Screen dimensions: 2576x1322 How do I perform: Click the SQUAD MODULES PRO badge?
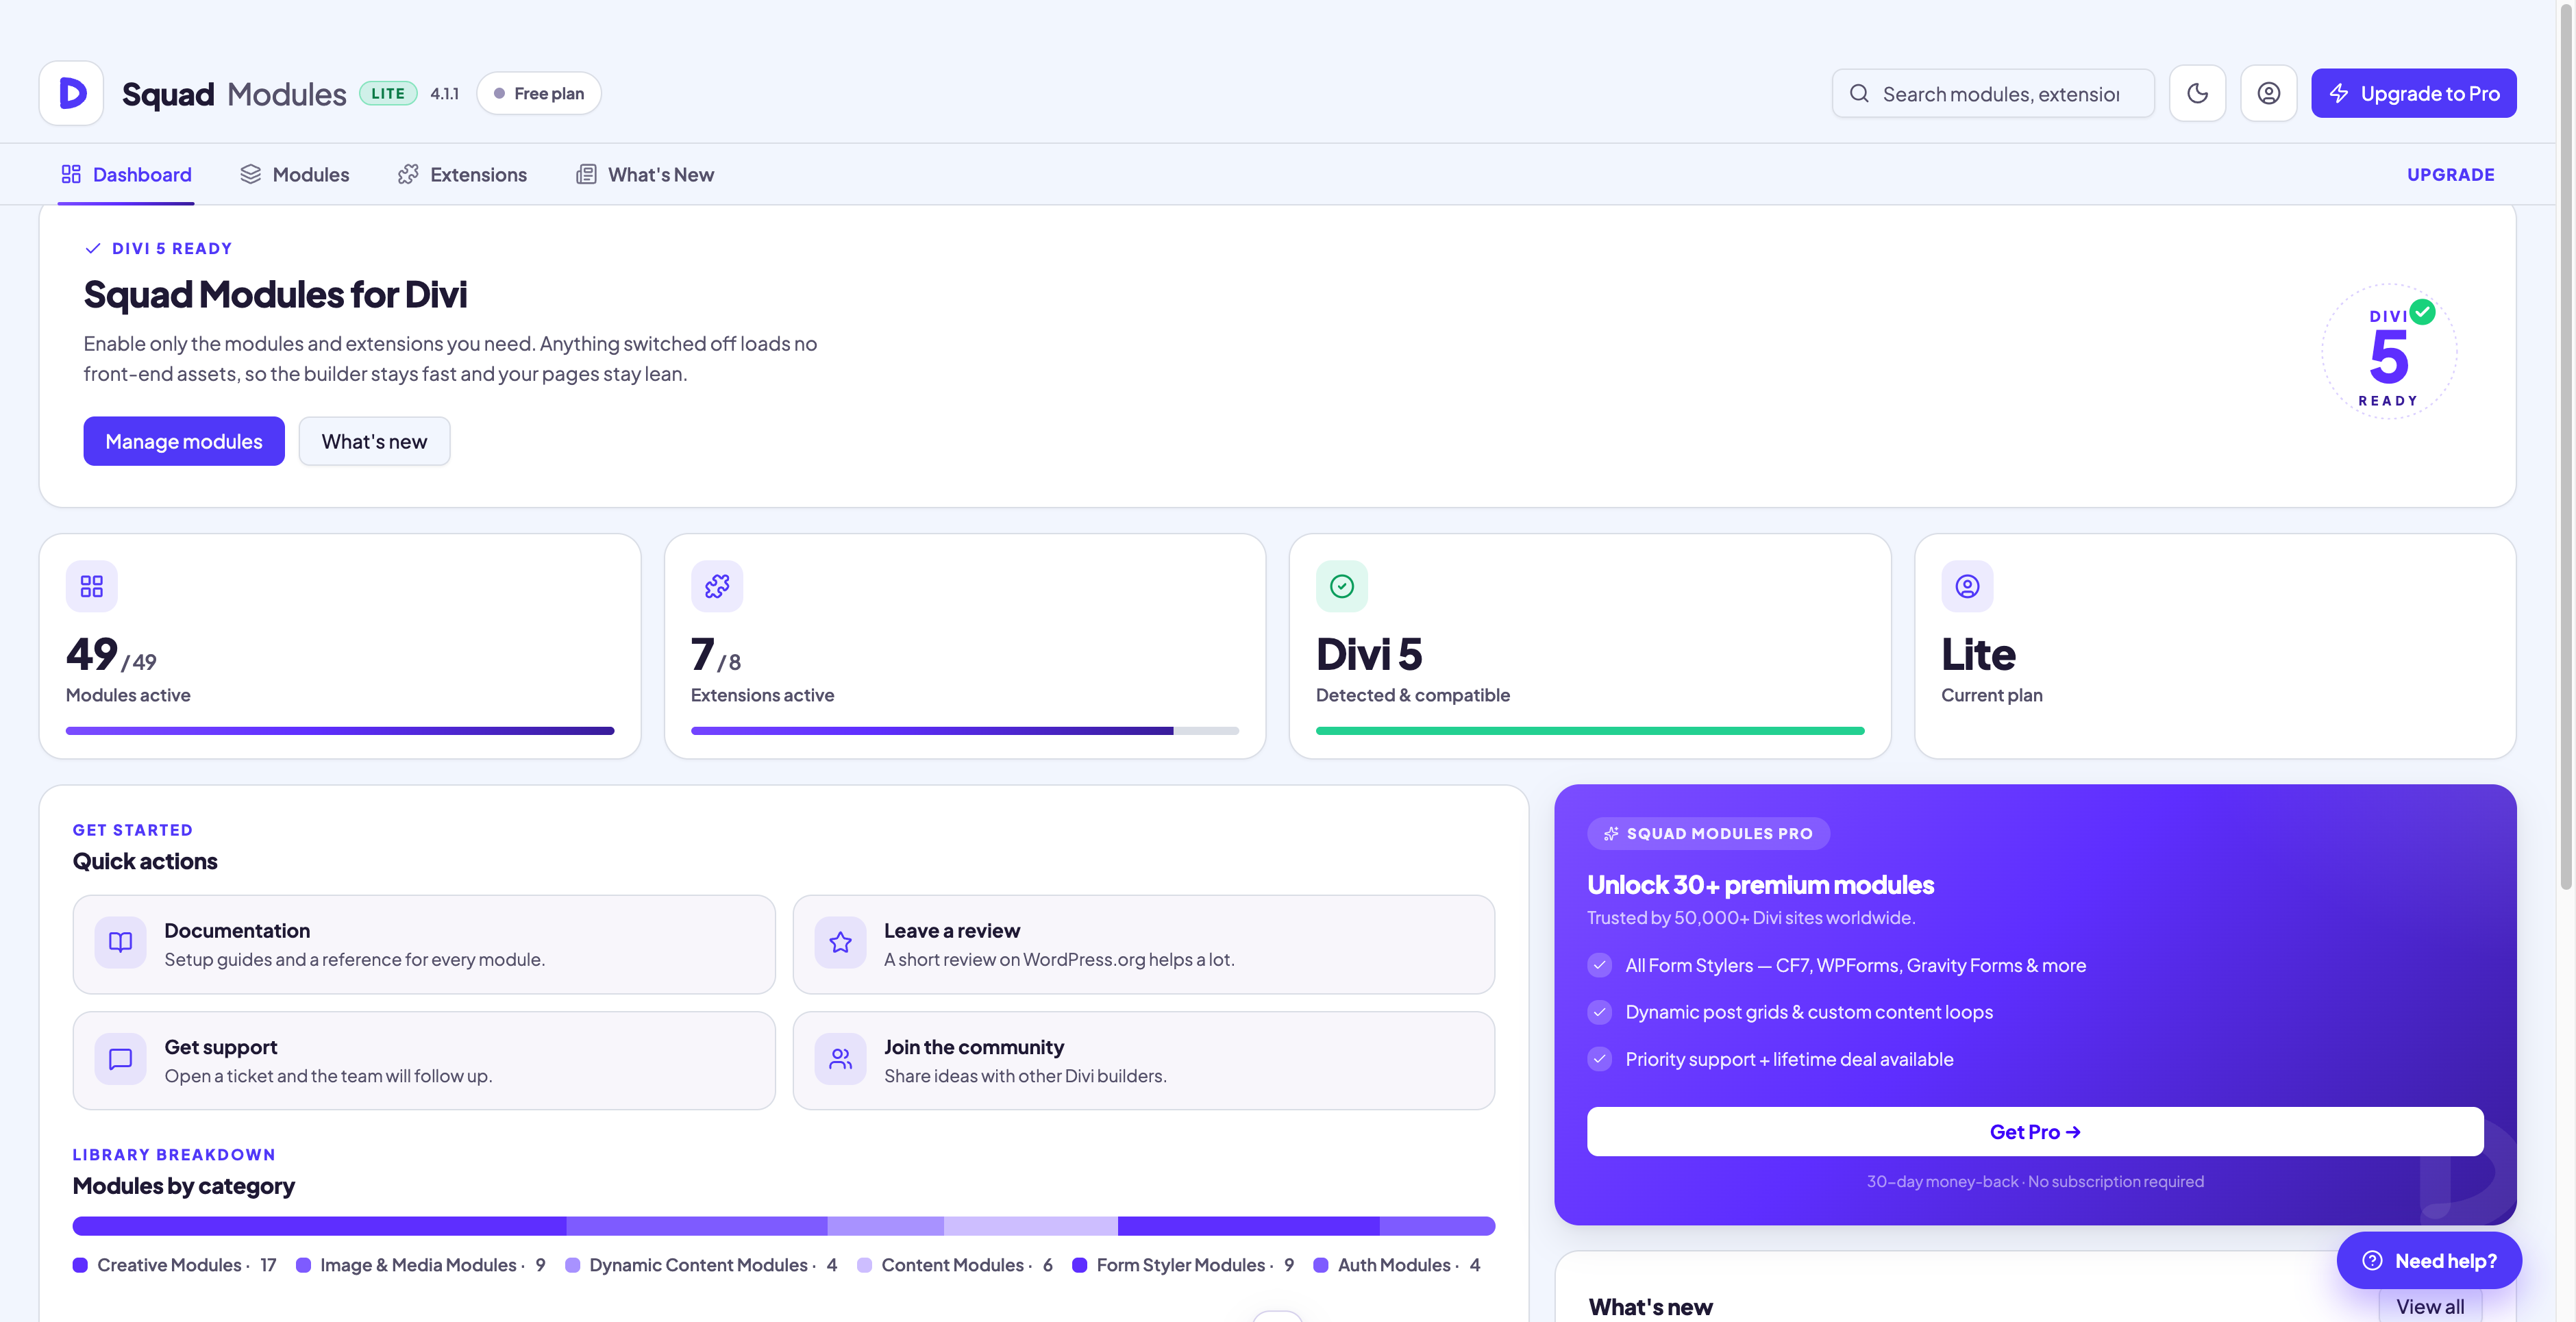1708,833
